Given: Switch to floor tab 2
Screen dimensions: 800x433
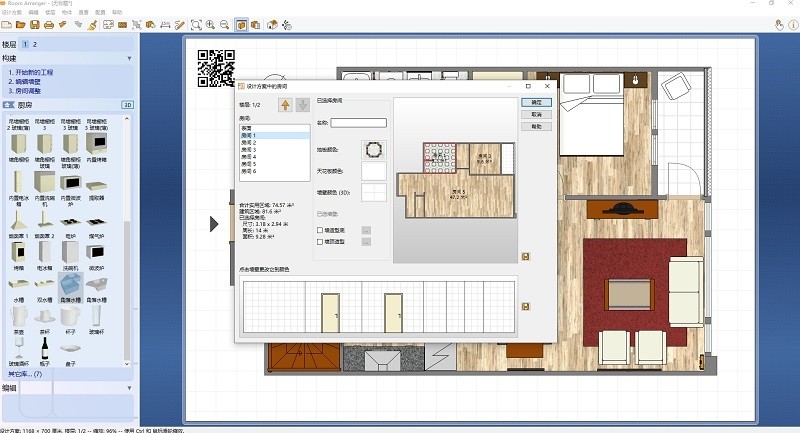Looking at the screenshot, I should coord(35,45).
